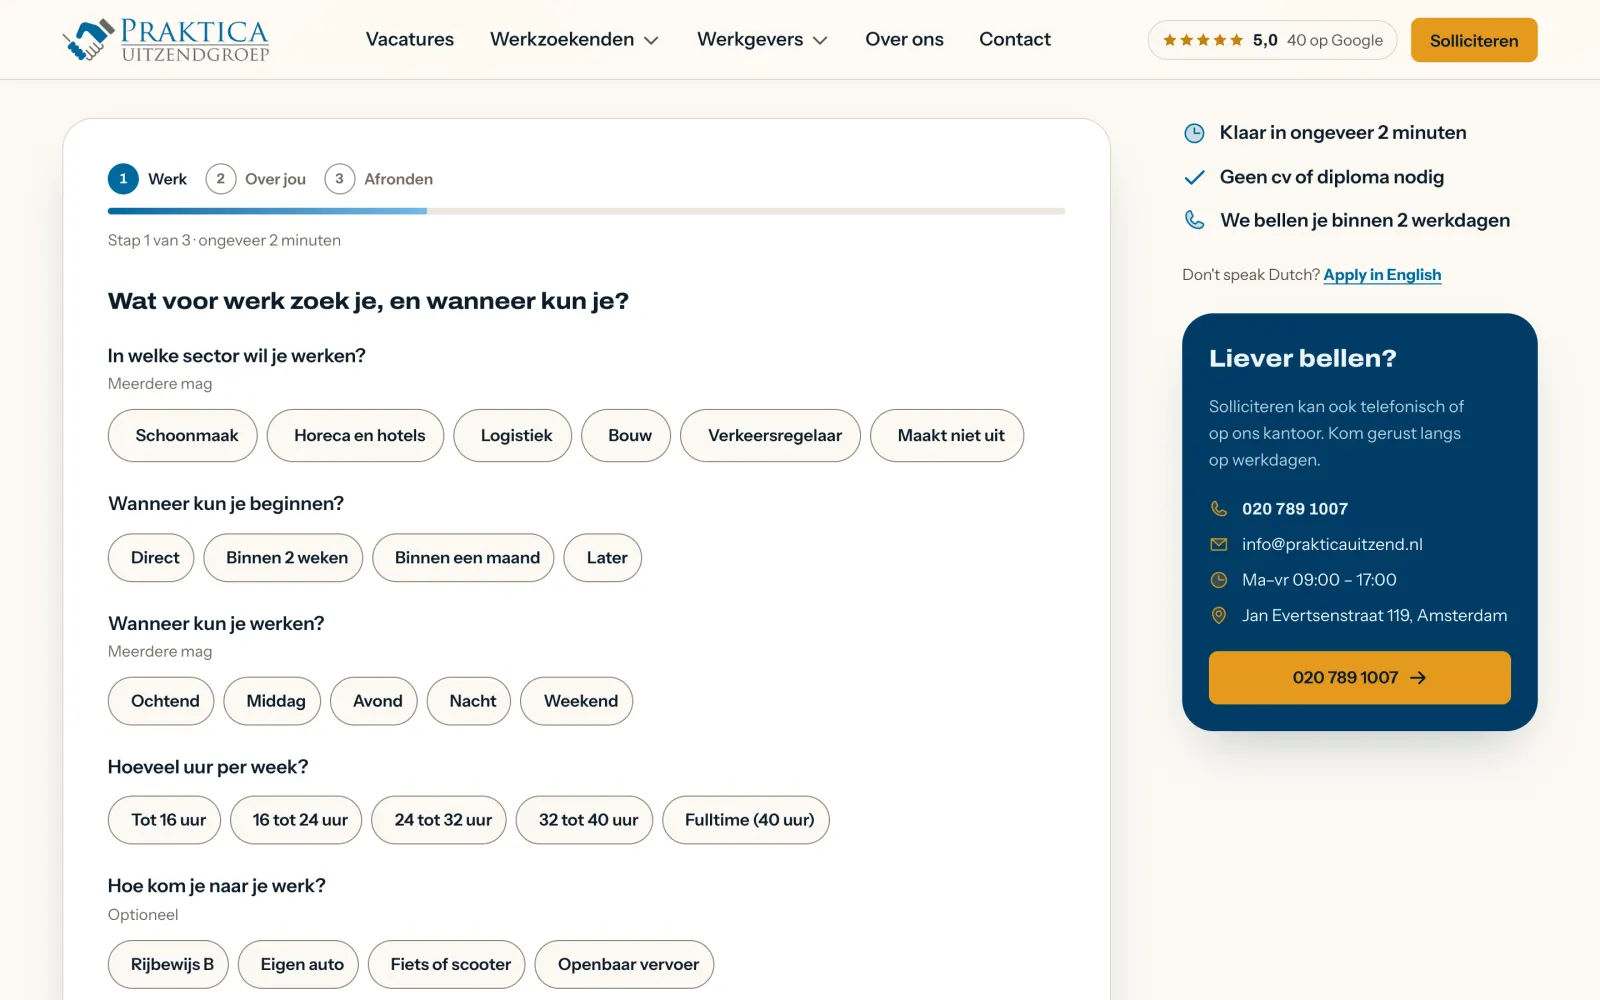The image size is (1600, 1000).
Task: Toggle Ochtend availability
Action: coord(161,701)
